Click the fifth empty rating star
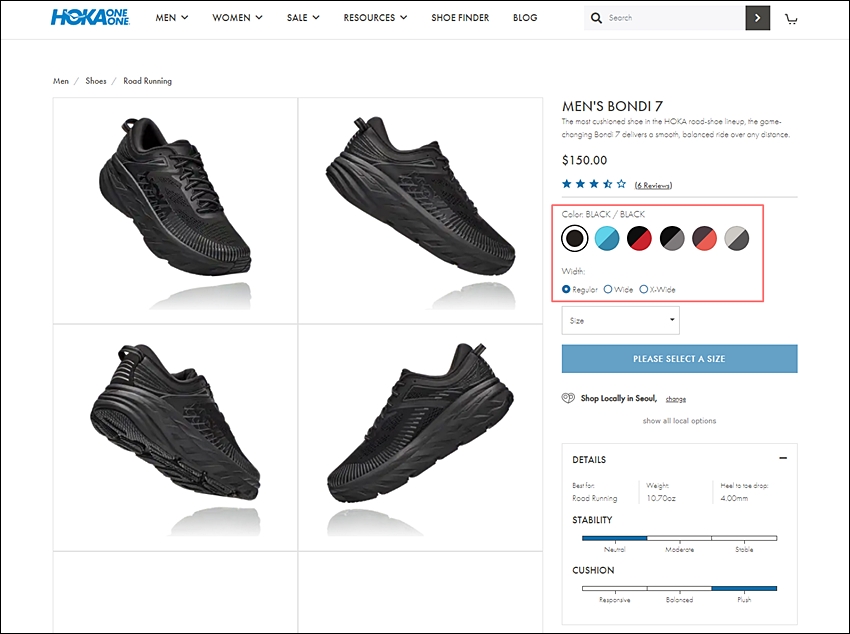Screen dimensions: 850x634 (x=621, y=184)
